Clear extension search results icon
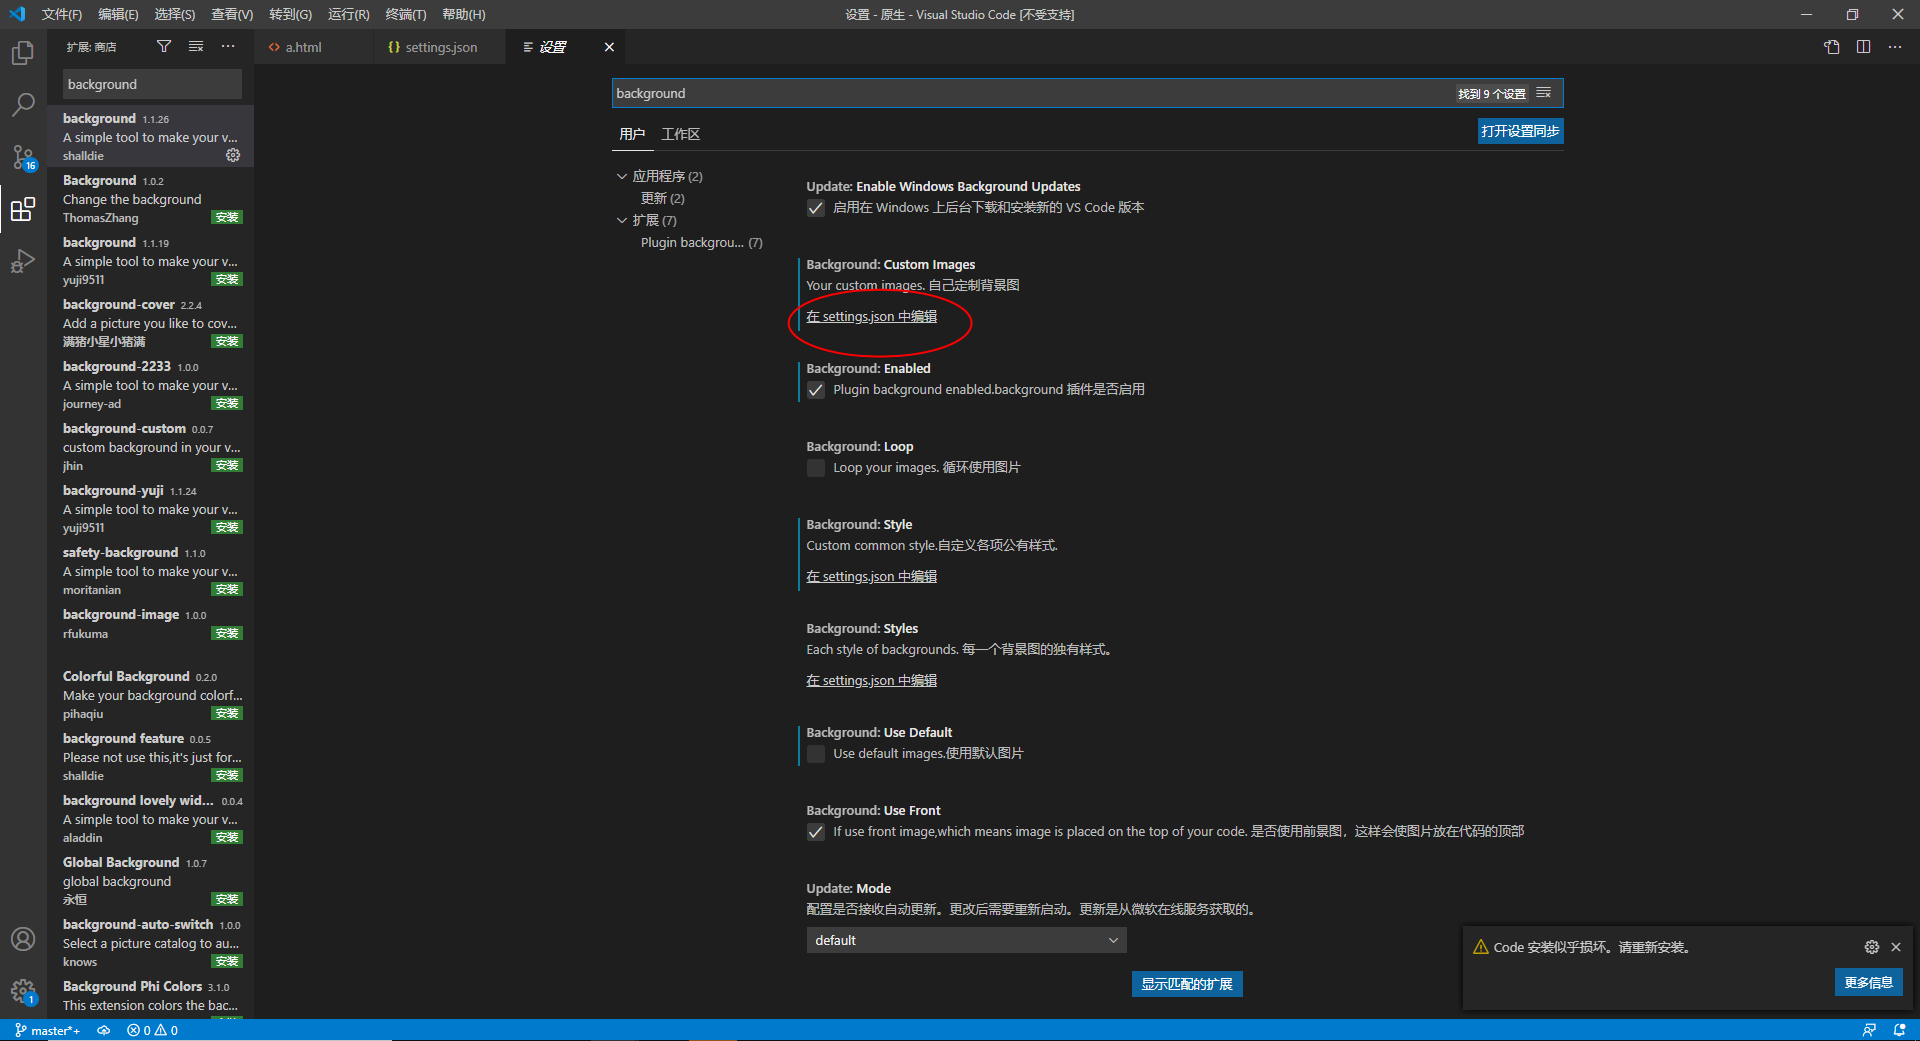1920x1041 pixels. (196, 47)
